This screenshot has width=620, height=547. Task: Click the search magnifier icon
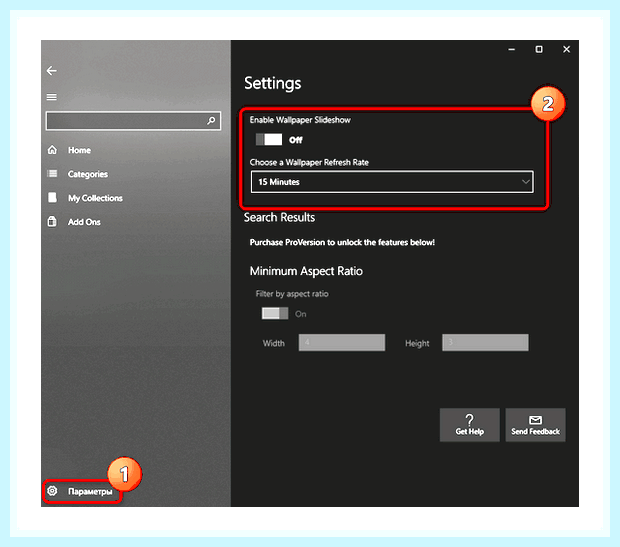(211, 120)
